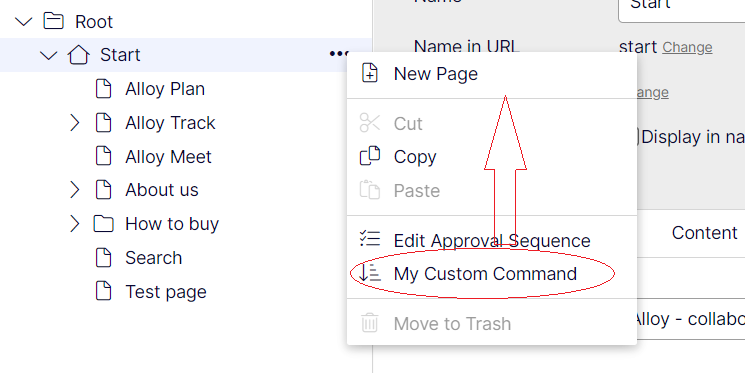The image size is (745, 373).
Task: Click the Name input field
Action: pos(682,9)
